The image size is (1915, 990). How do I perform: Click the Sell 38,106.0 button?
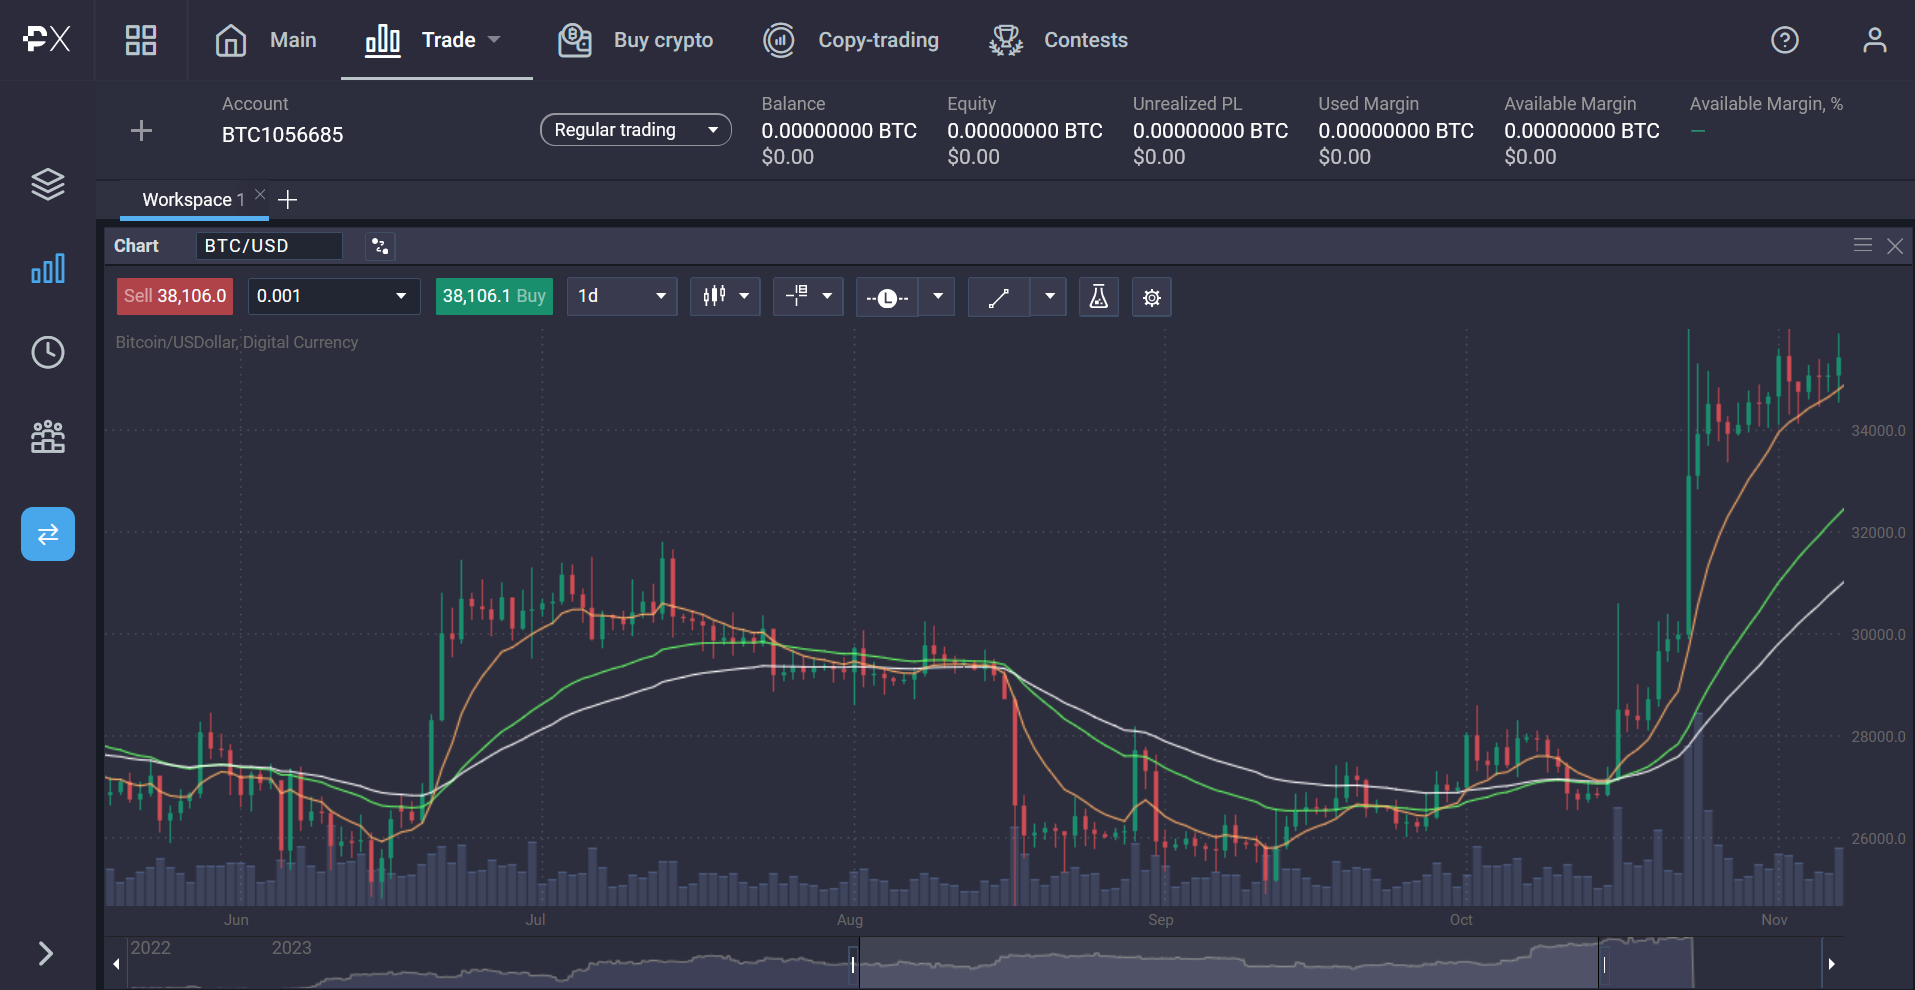pyautogui.click(x=175, y=296)
